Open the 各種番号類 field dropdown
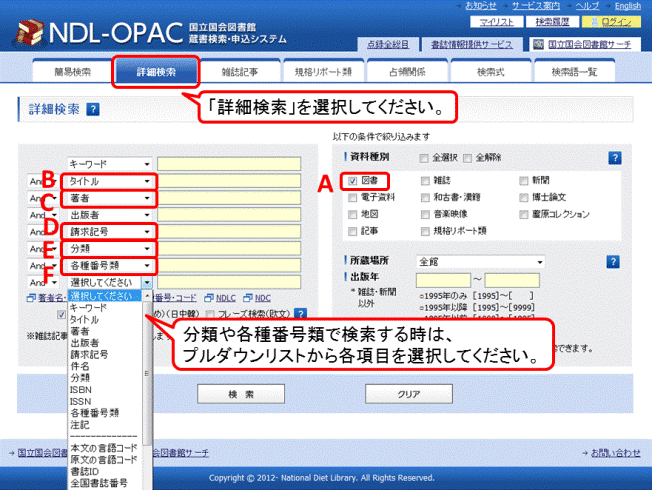 pyautogui.click(x=109, y=265)
